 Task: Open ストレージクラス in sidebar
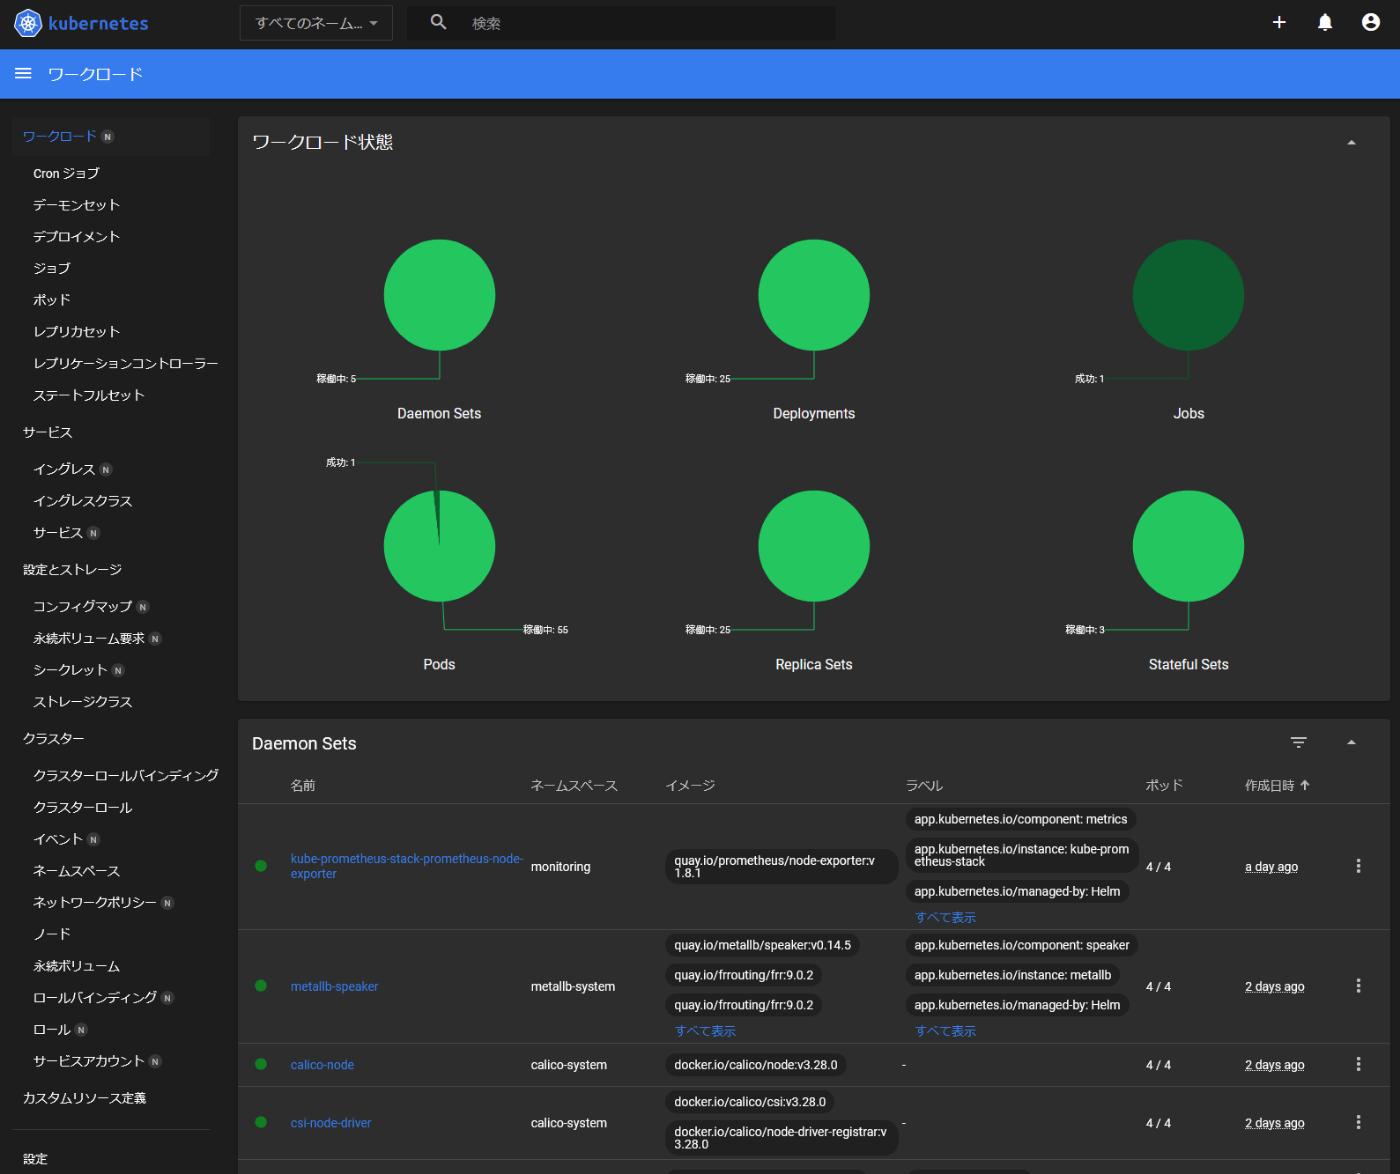[82, 702]
